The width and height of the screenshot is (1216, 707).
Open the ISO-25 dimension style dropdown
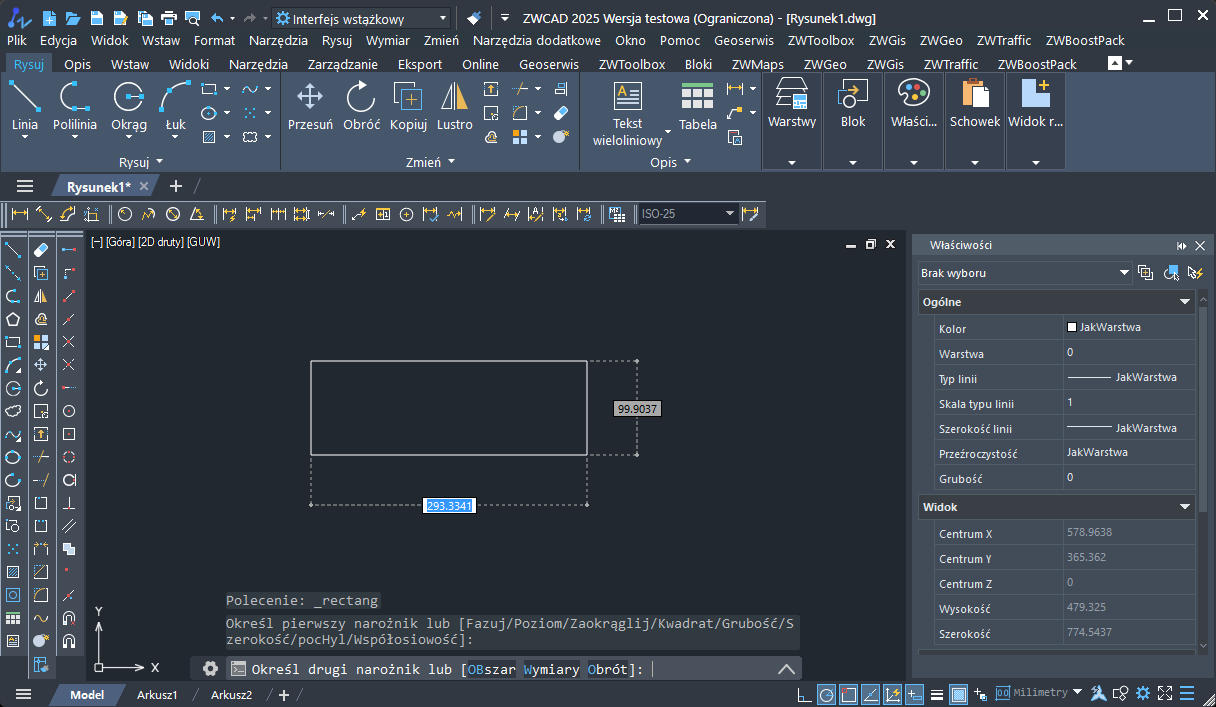tap(688, 214)
